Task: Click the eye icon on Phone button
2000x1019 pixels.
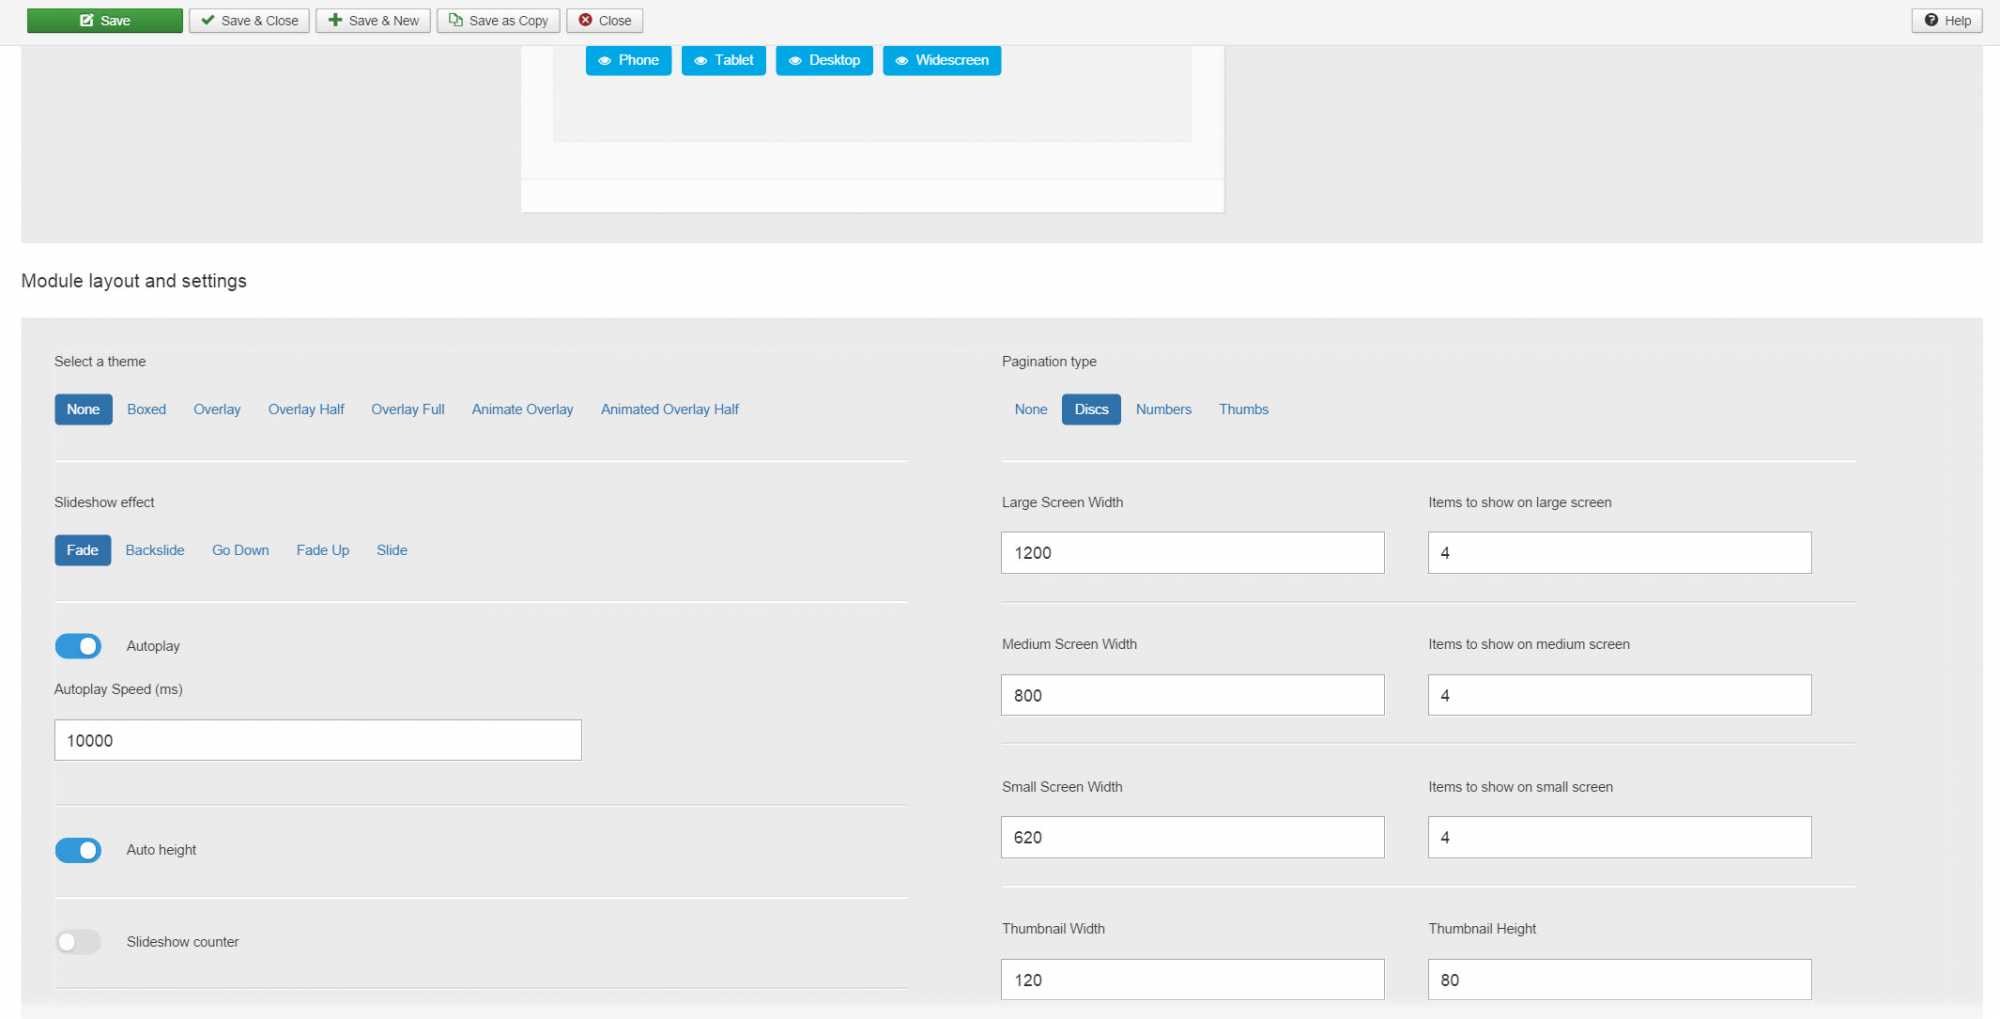Action: (604, 61)
